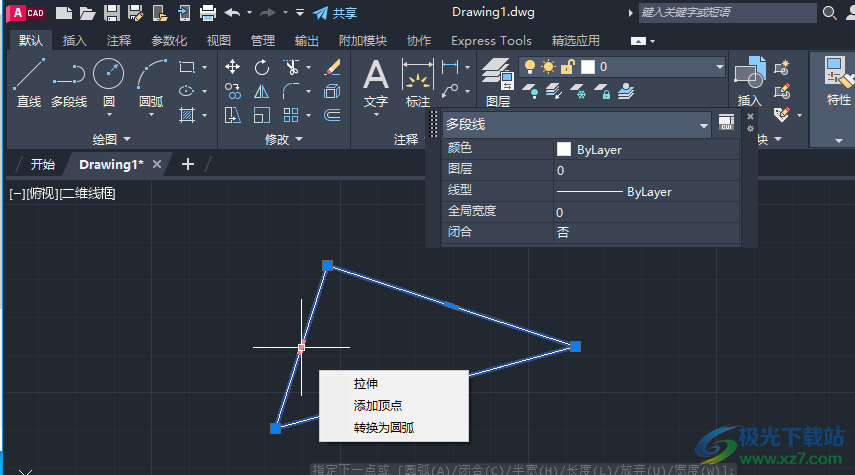Click the Fillet tool icon
The image size is (855, 475).
pyautogui.click(x=291, y=91)
